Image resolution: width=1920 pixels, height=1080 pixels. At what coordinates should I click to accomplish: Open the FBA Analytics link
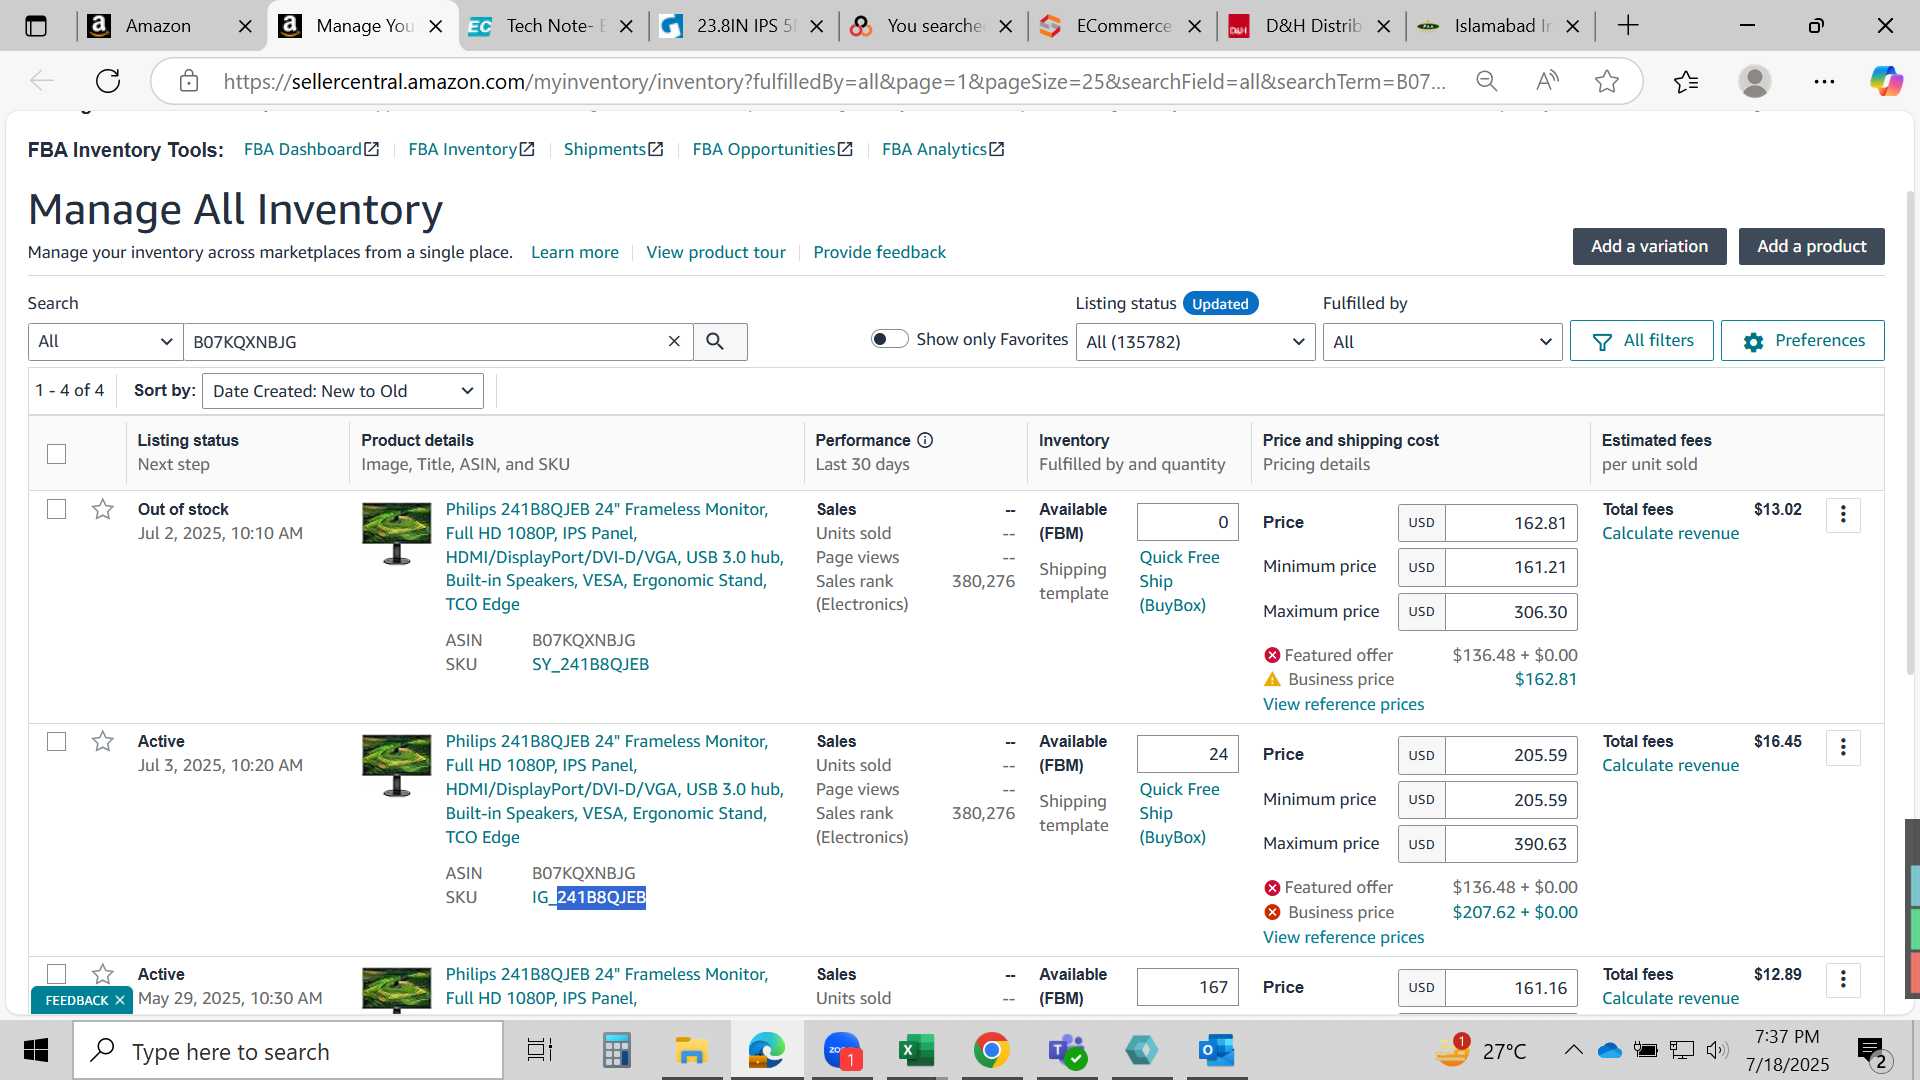pos(942,149)
